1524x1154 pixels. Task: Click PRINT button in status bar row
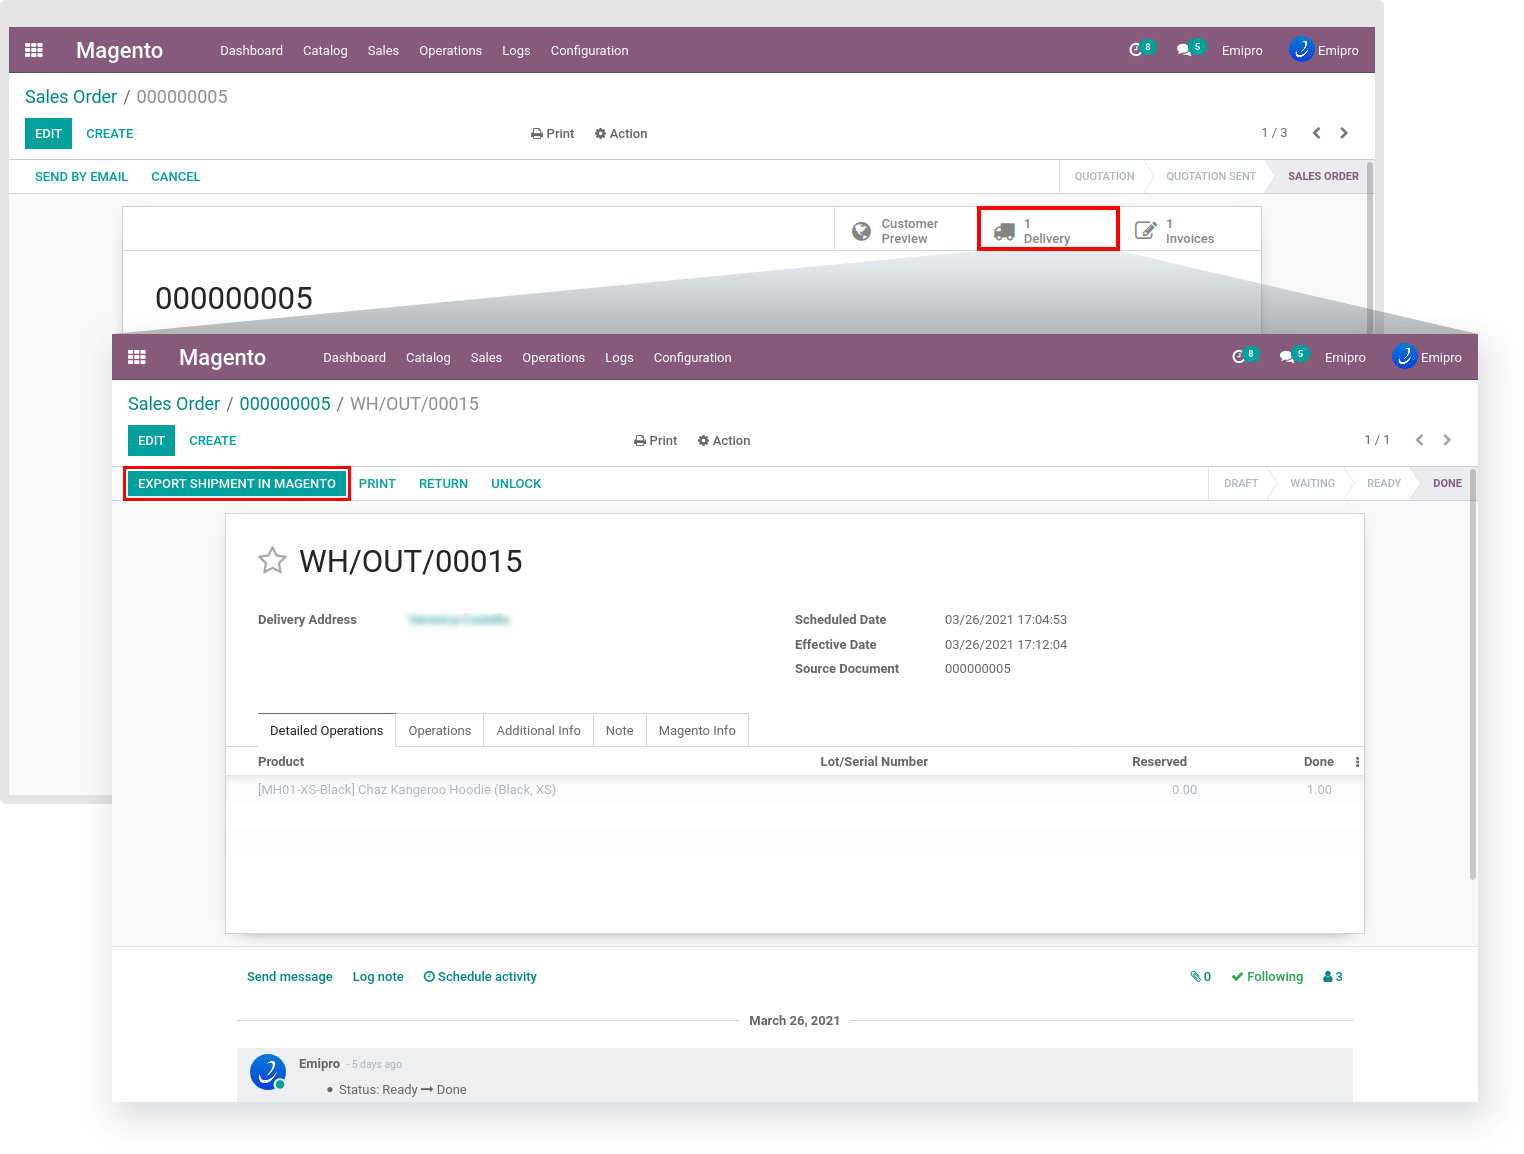pos(377,484)
